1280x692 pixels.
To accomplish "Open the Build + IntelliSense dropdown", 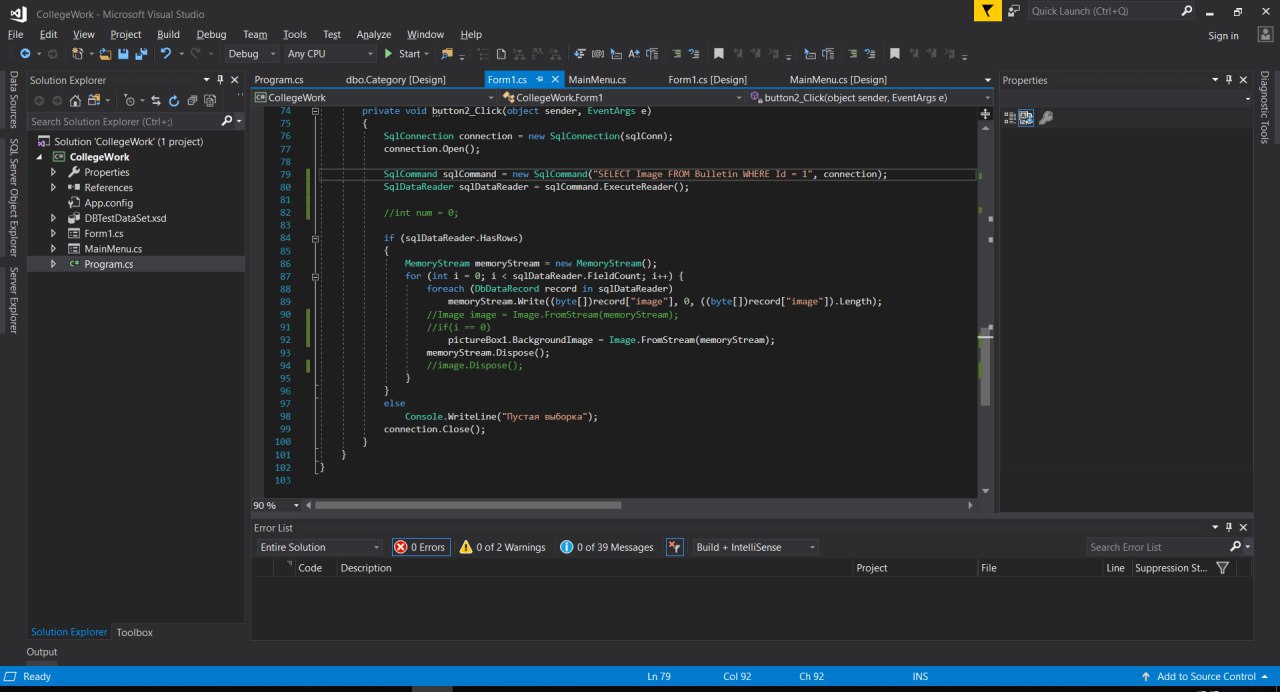I will click(x=755, y=547).
